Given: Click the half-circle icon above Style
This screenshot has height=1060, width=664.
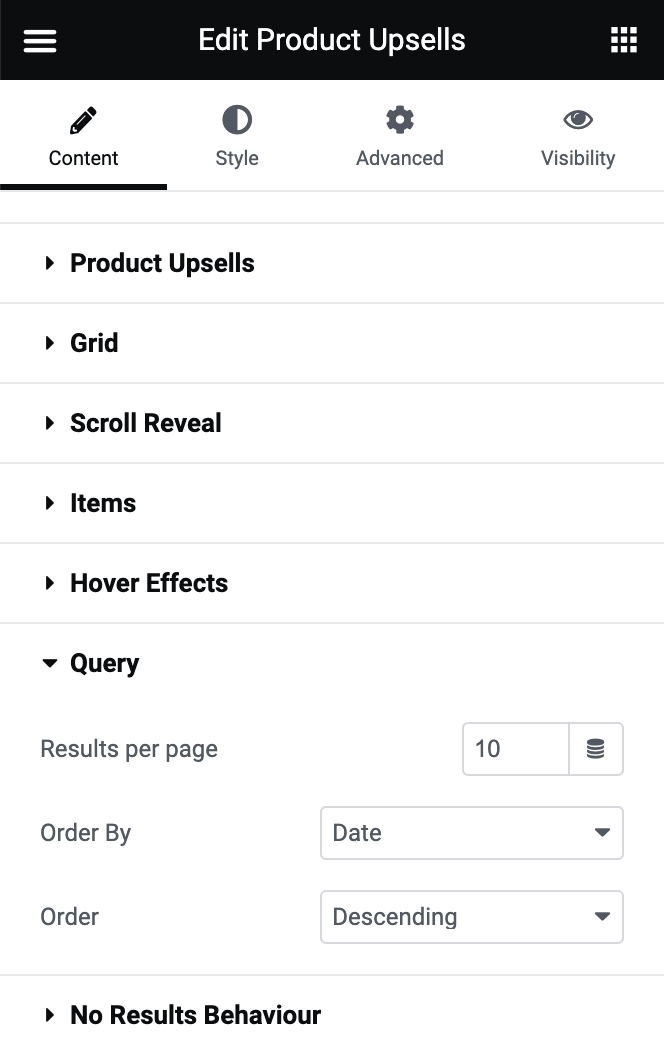Looking at the screenshot, I should (x=237, y=118).
